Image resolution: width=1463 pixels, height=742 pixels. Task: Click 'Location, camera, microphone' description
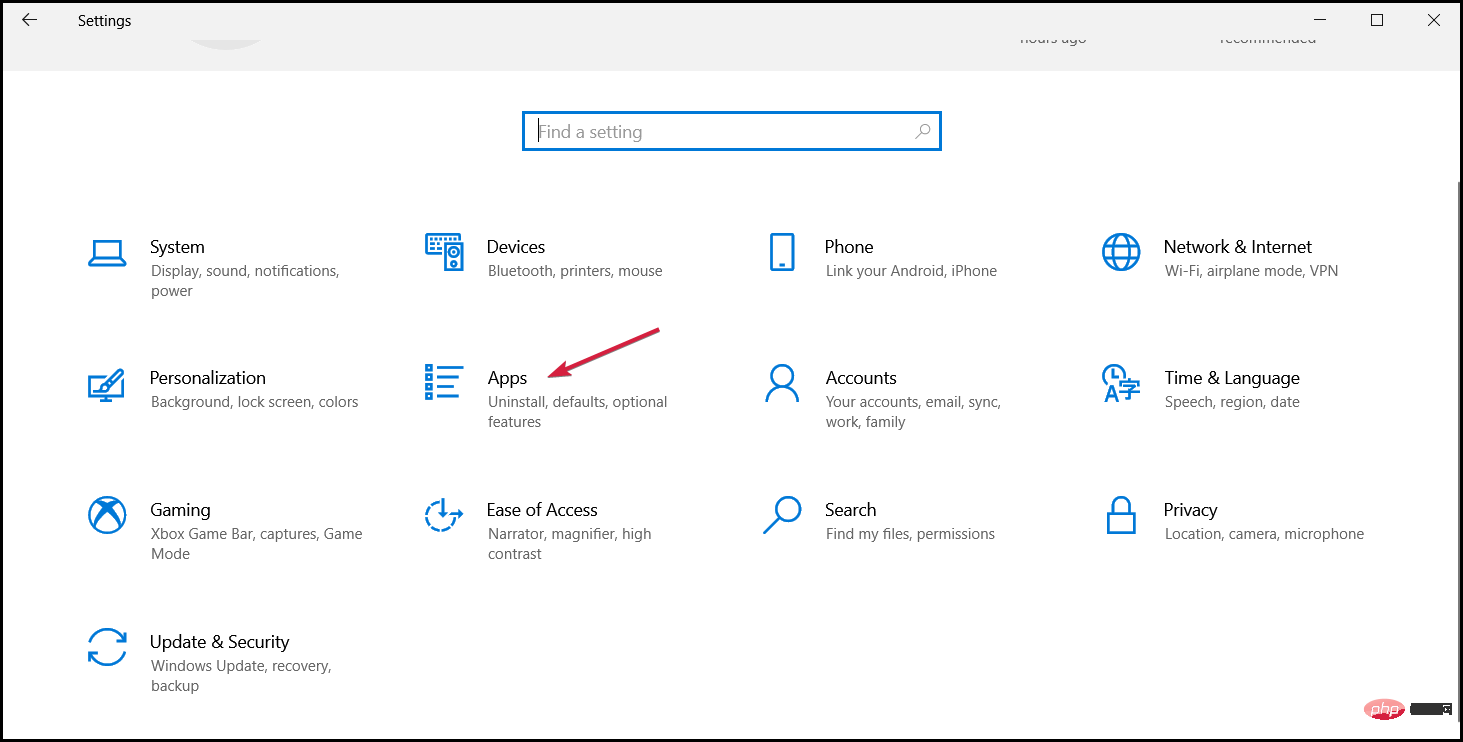coord(1264,534)
